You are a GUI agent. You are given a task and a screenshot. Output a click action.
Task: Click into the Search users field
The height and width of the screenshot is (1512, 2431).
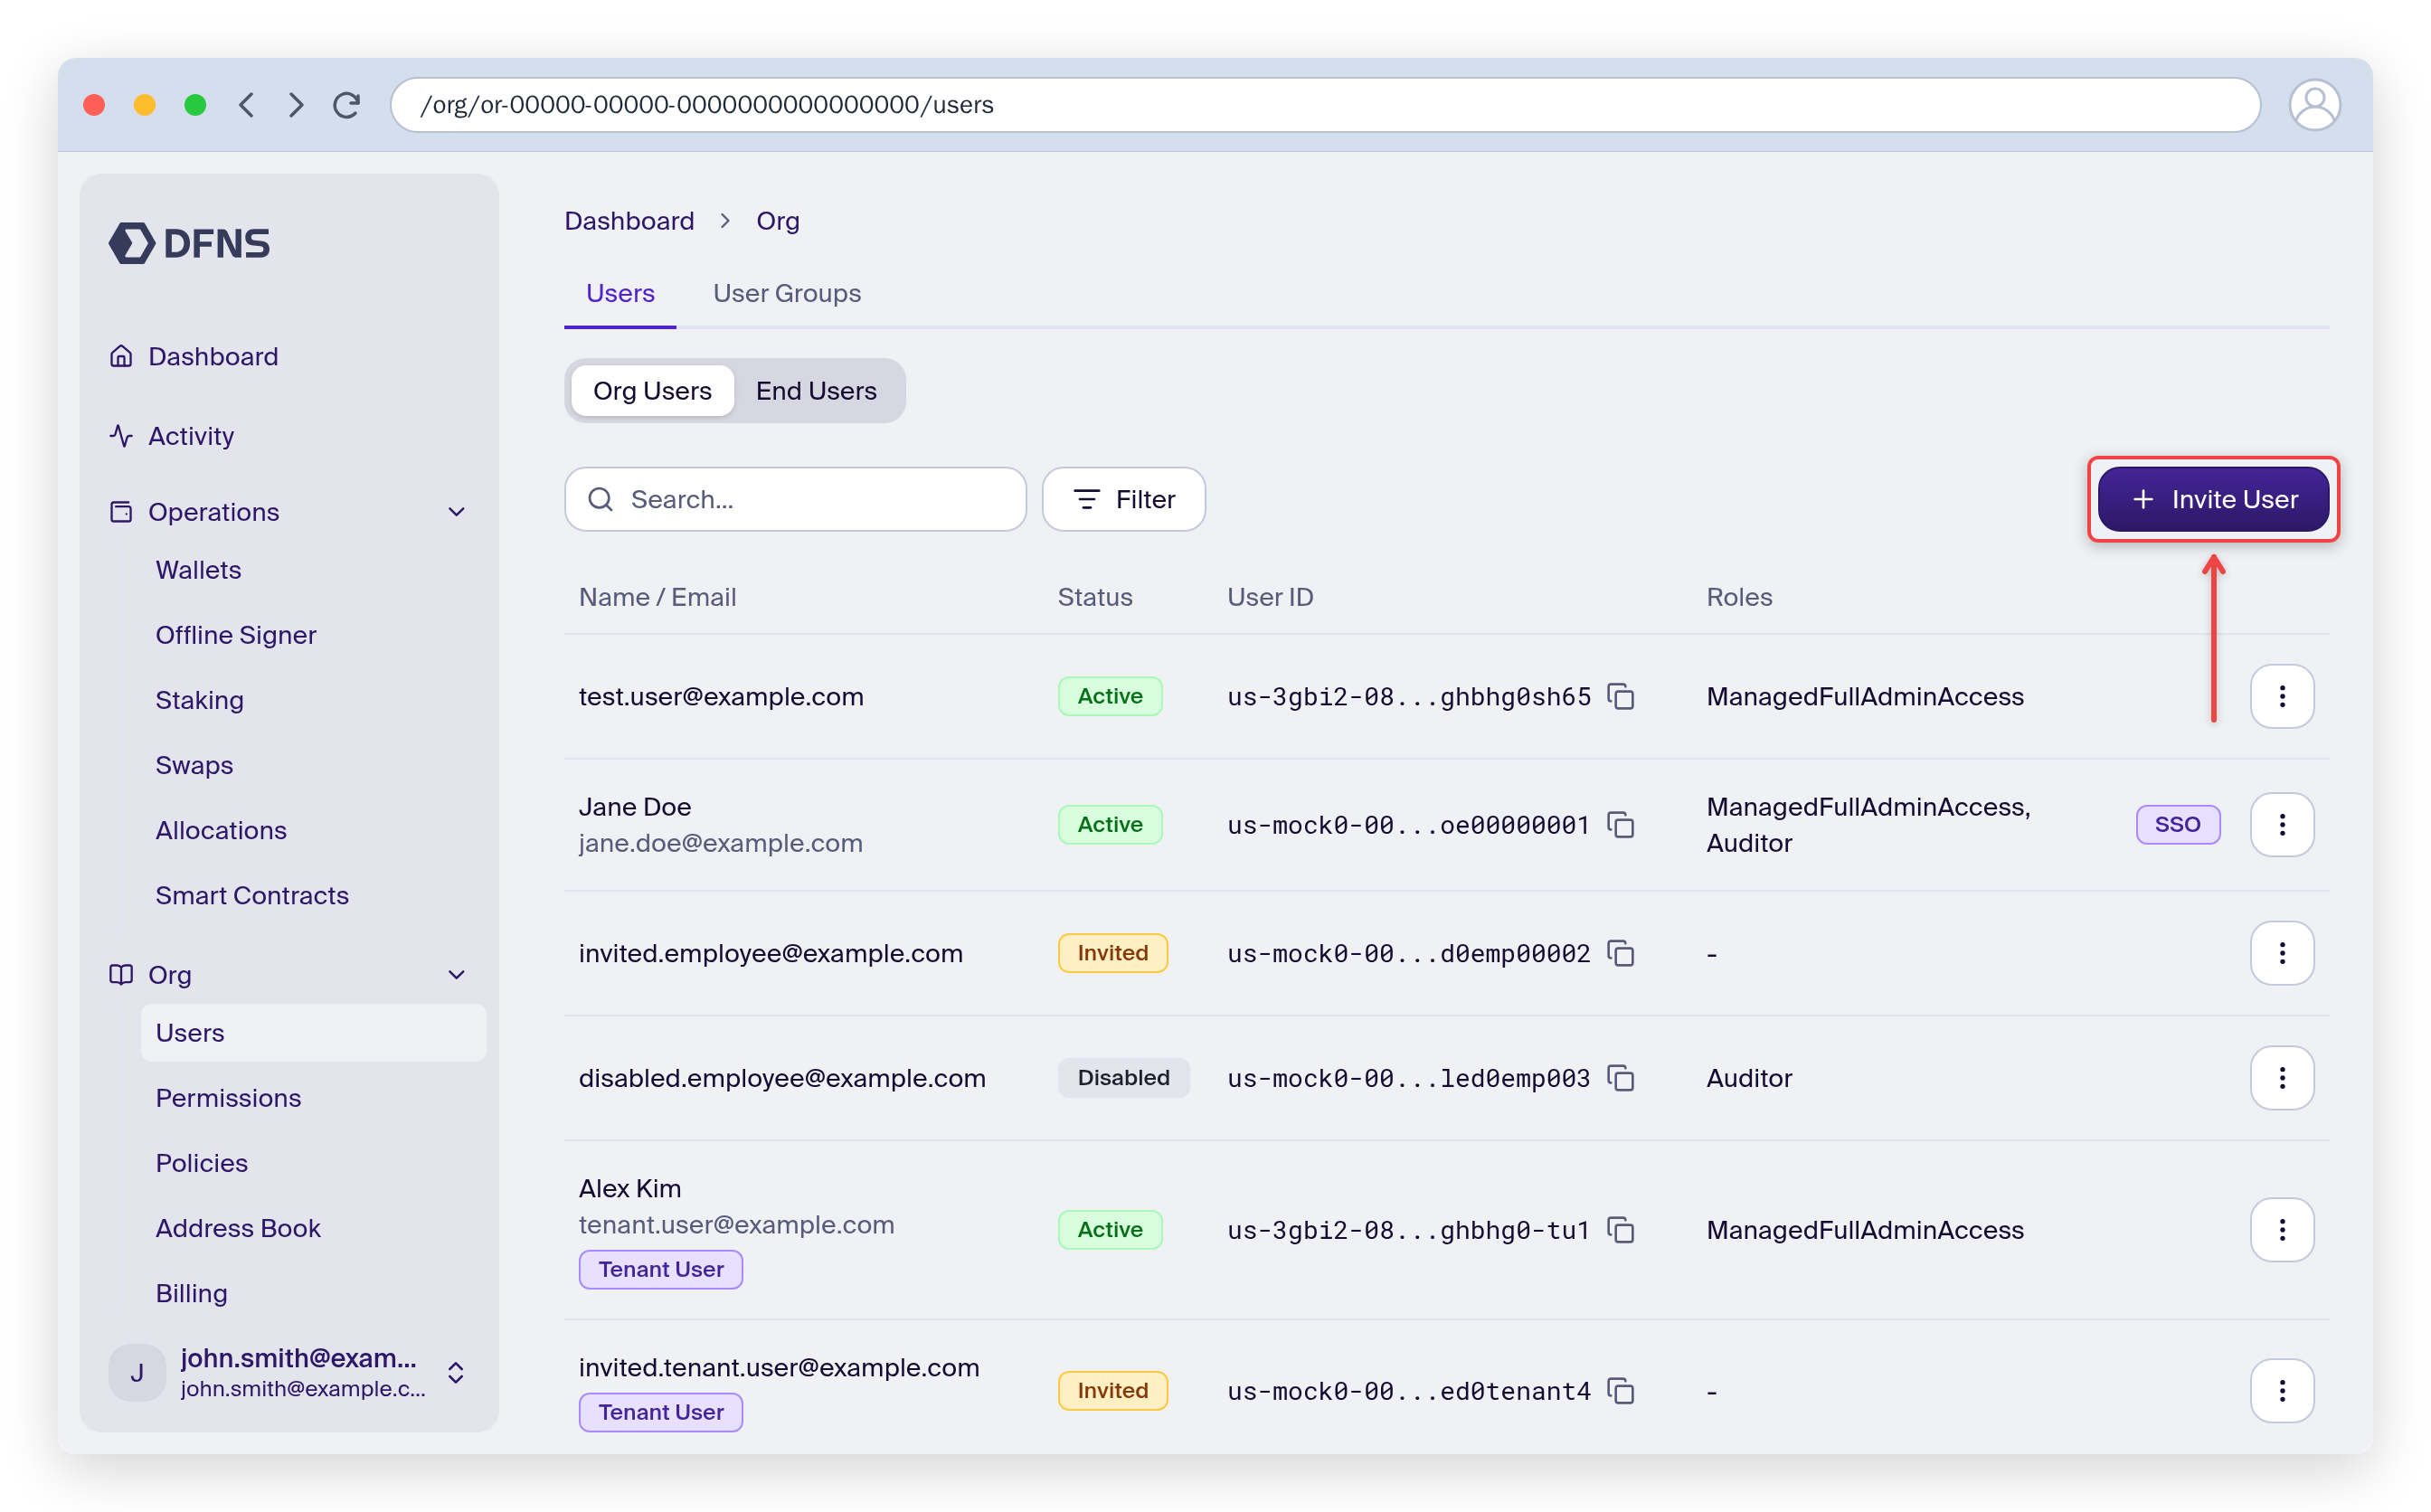(x=795, y=499)
